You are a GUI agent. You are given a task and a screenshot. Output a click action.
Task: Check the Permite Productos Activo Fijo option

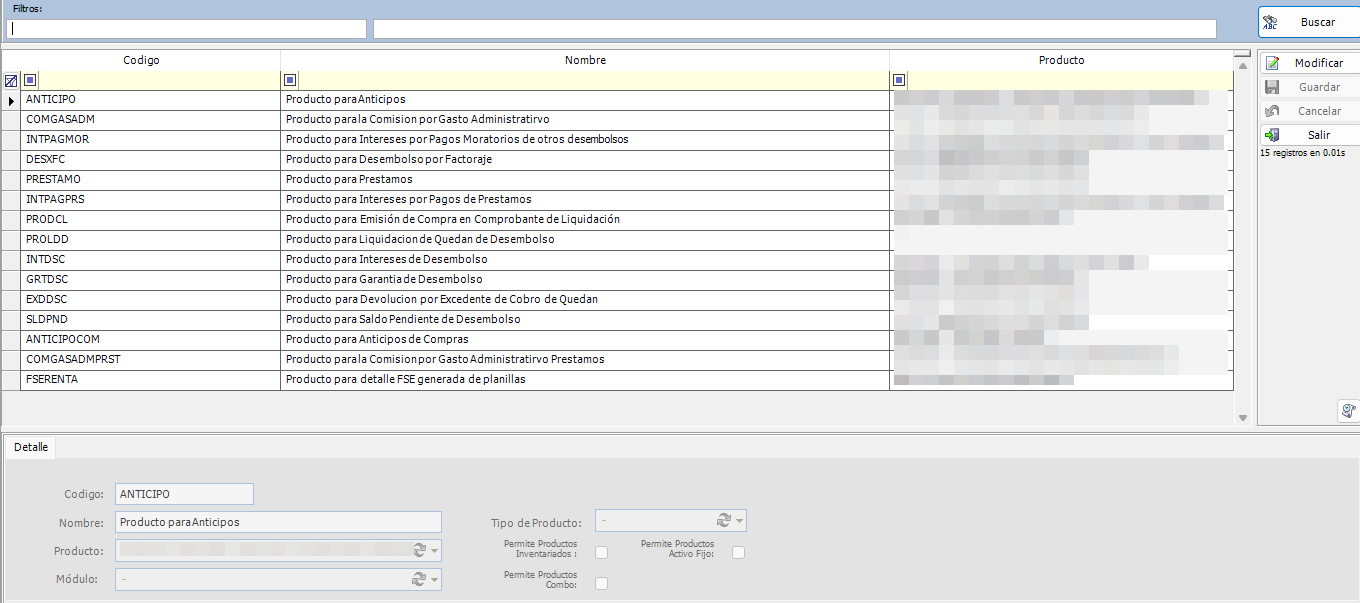[738, 551]
